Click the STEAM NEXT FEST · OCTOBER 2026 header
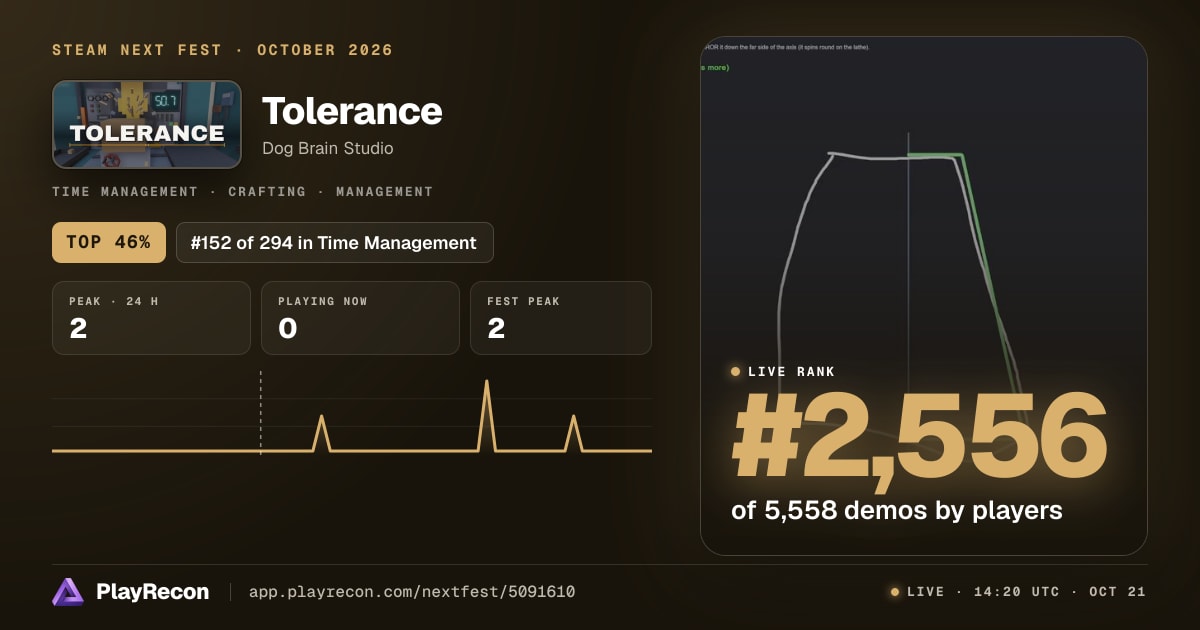The width and height of the screenshot is (1200, 630). (x=223, y=50)
